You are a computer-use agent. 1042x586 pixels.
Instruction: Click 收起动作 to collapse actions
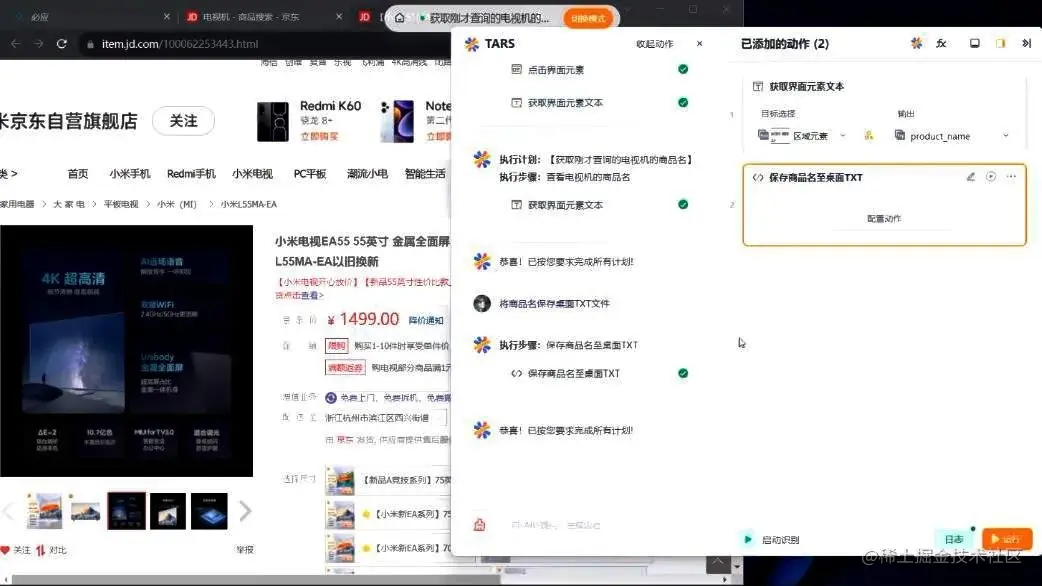[x=655, y=44]
